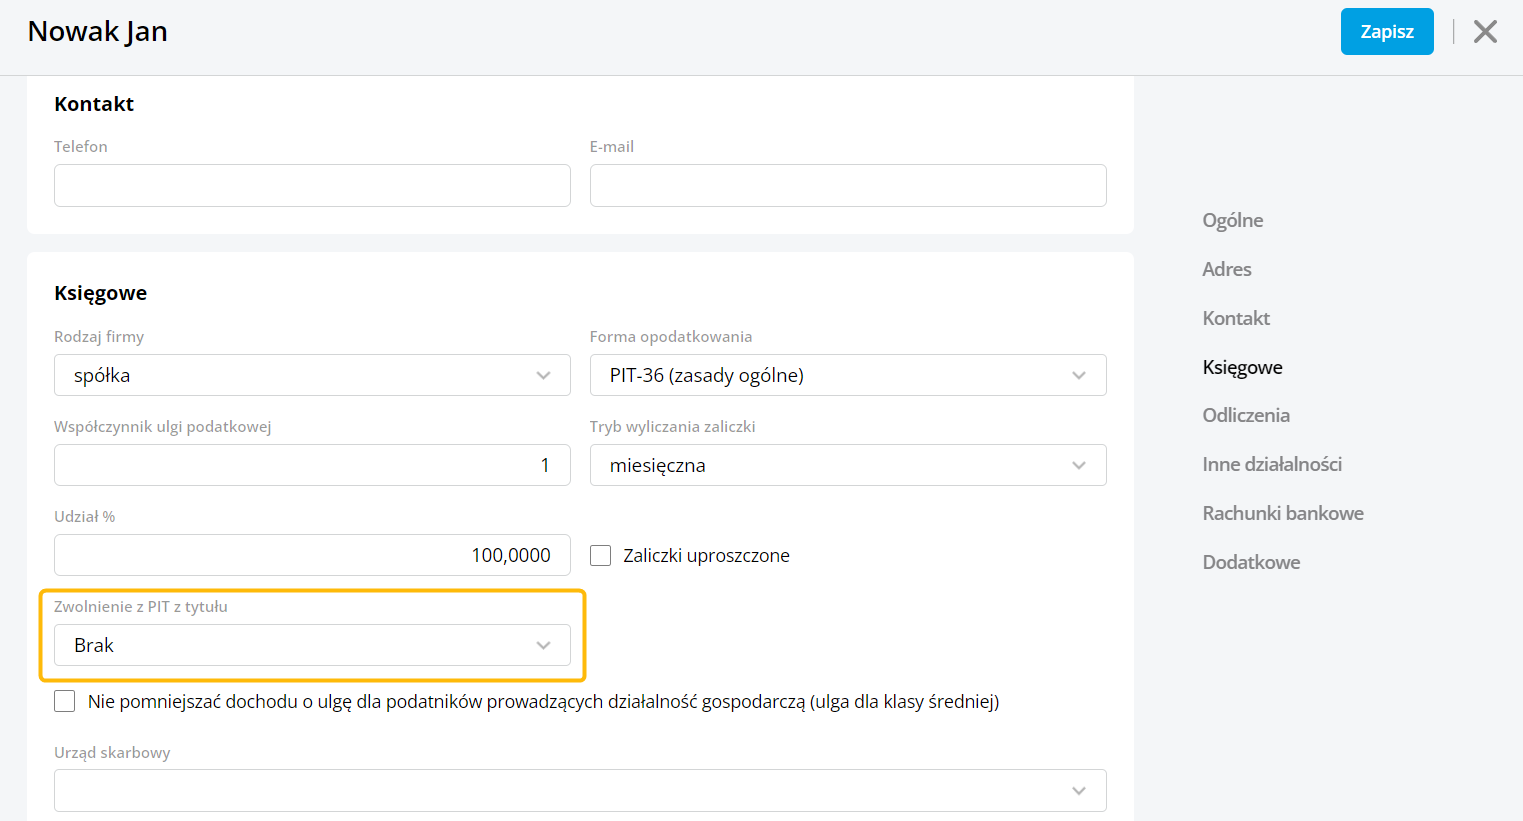
Task: Enable Zaliczki uproszczone checkbox
Action: [x=601, y=556]
